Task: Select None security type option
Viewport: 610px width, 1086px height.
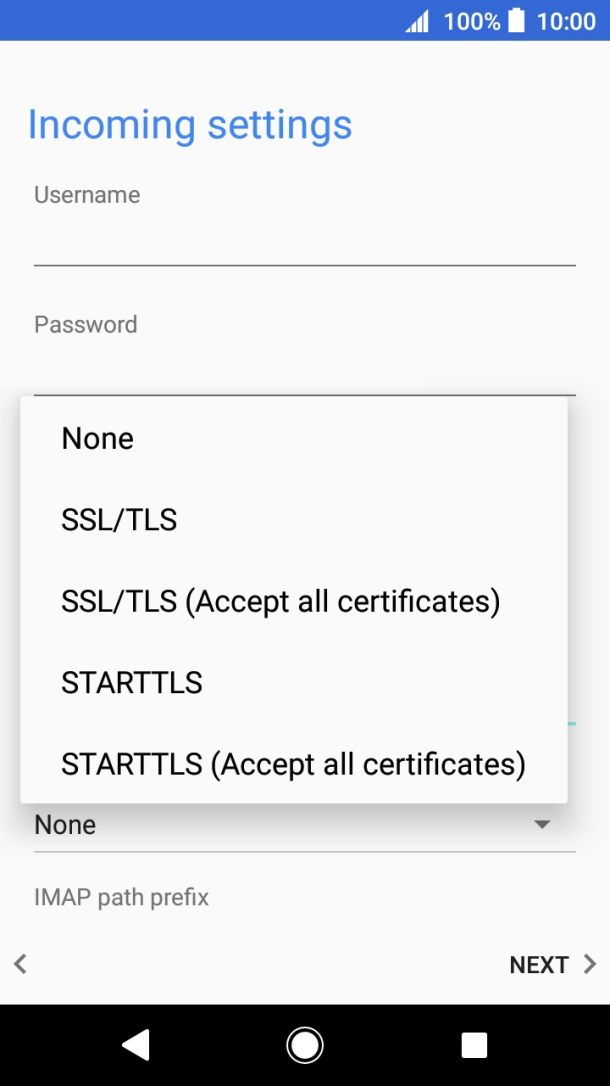Action: click(x=294, y=438)
